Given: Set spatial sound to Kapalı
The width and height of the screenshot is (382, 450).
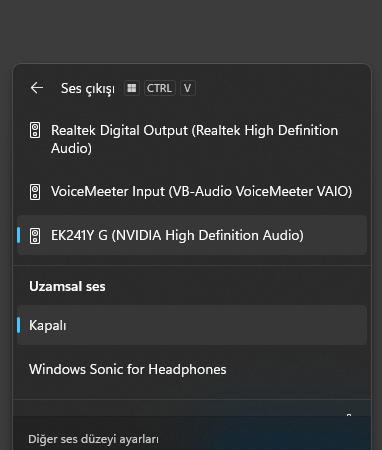Looking at the screenshot, I should point(192,325).
